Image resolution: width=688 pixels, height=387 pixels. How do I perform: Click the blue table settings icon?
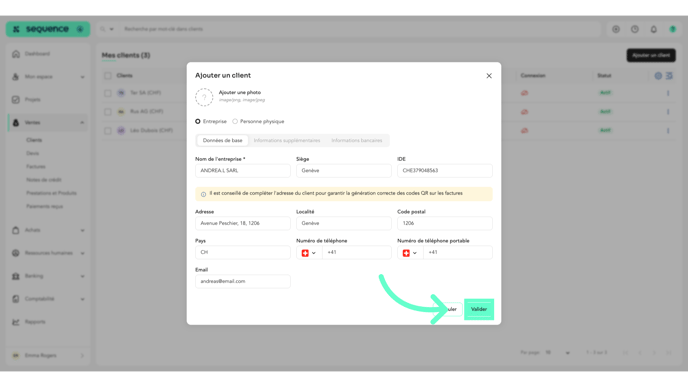(x=658, y=76)
